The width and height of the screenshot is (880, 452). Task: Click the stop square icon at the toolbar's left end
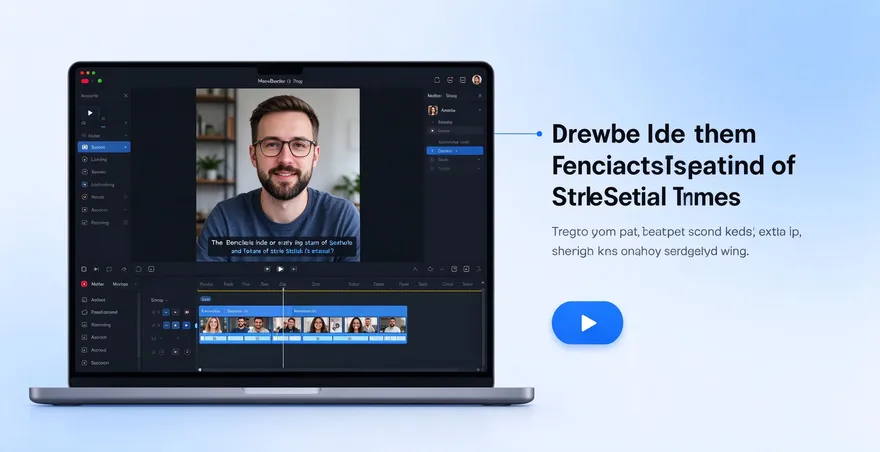(x=84, y=270)
